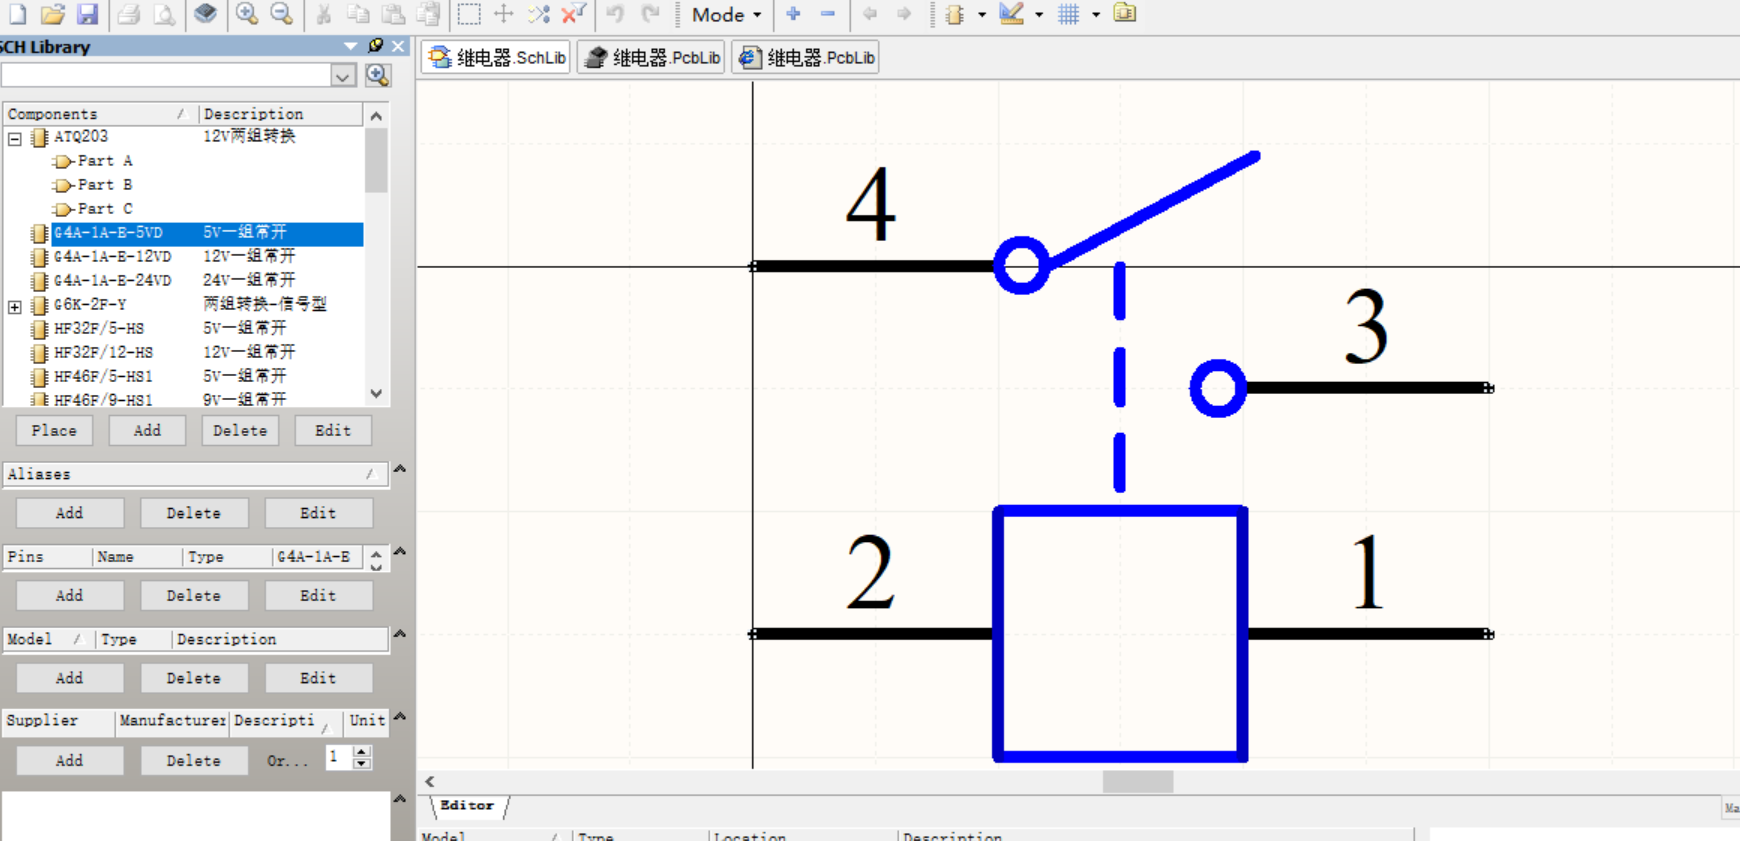
Task: Open the drawing utilities dropdown arrow
Action: pyautogui.click(x=1039, y=15)
